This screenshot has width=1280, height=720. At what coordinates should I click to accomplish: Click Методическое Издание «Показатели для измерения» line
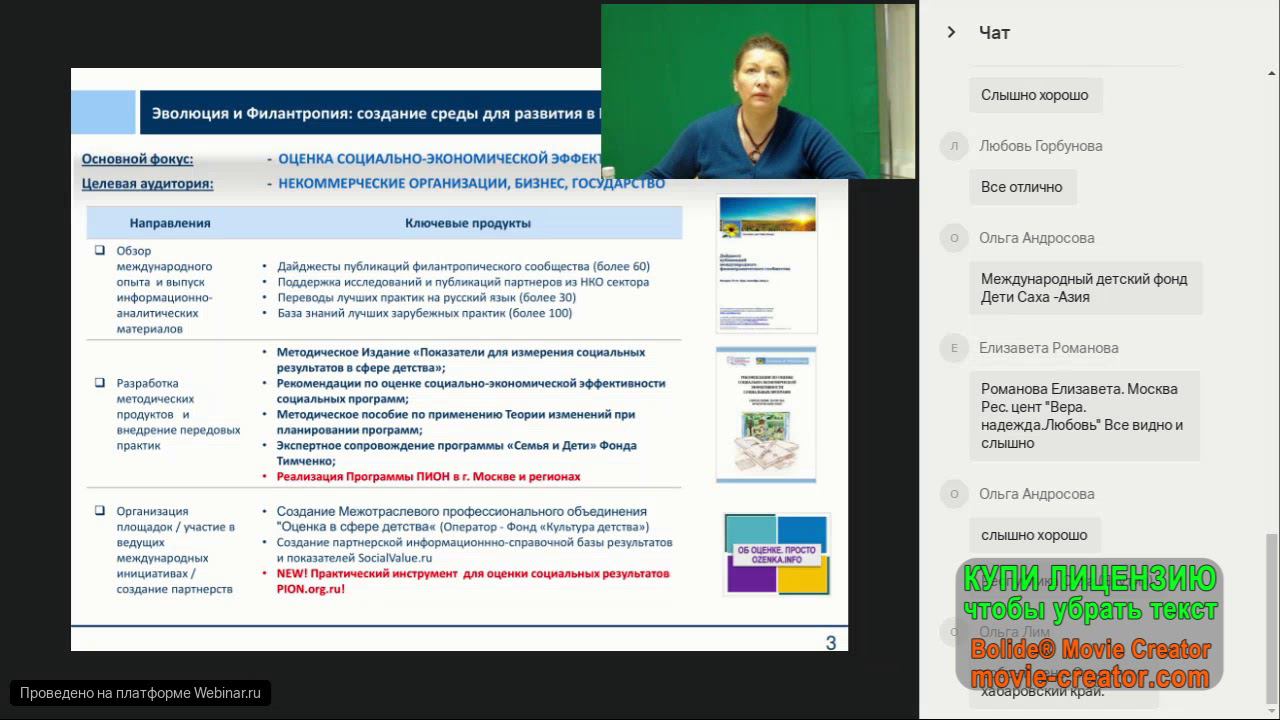coord(461,360)
